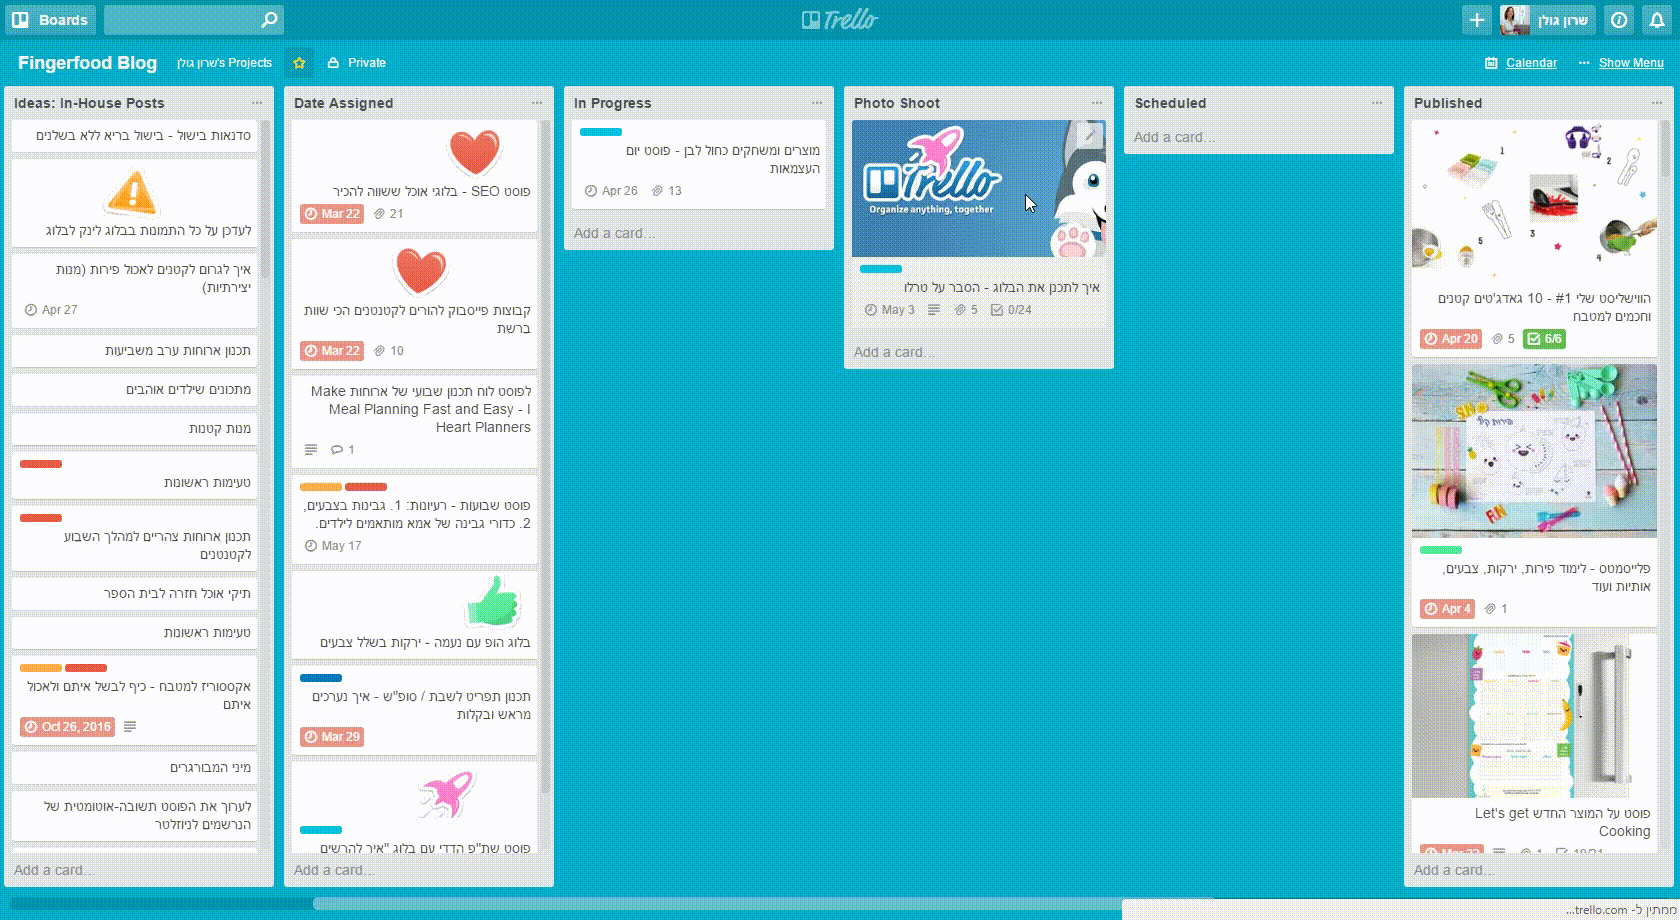Click the horizontal board scrollbar
The width and height of the screenshot is (1680, 920).
pos(763,904)
